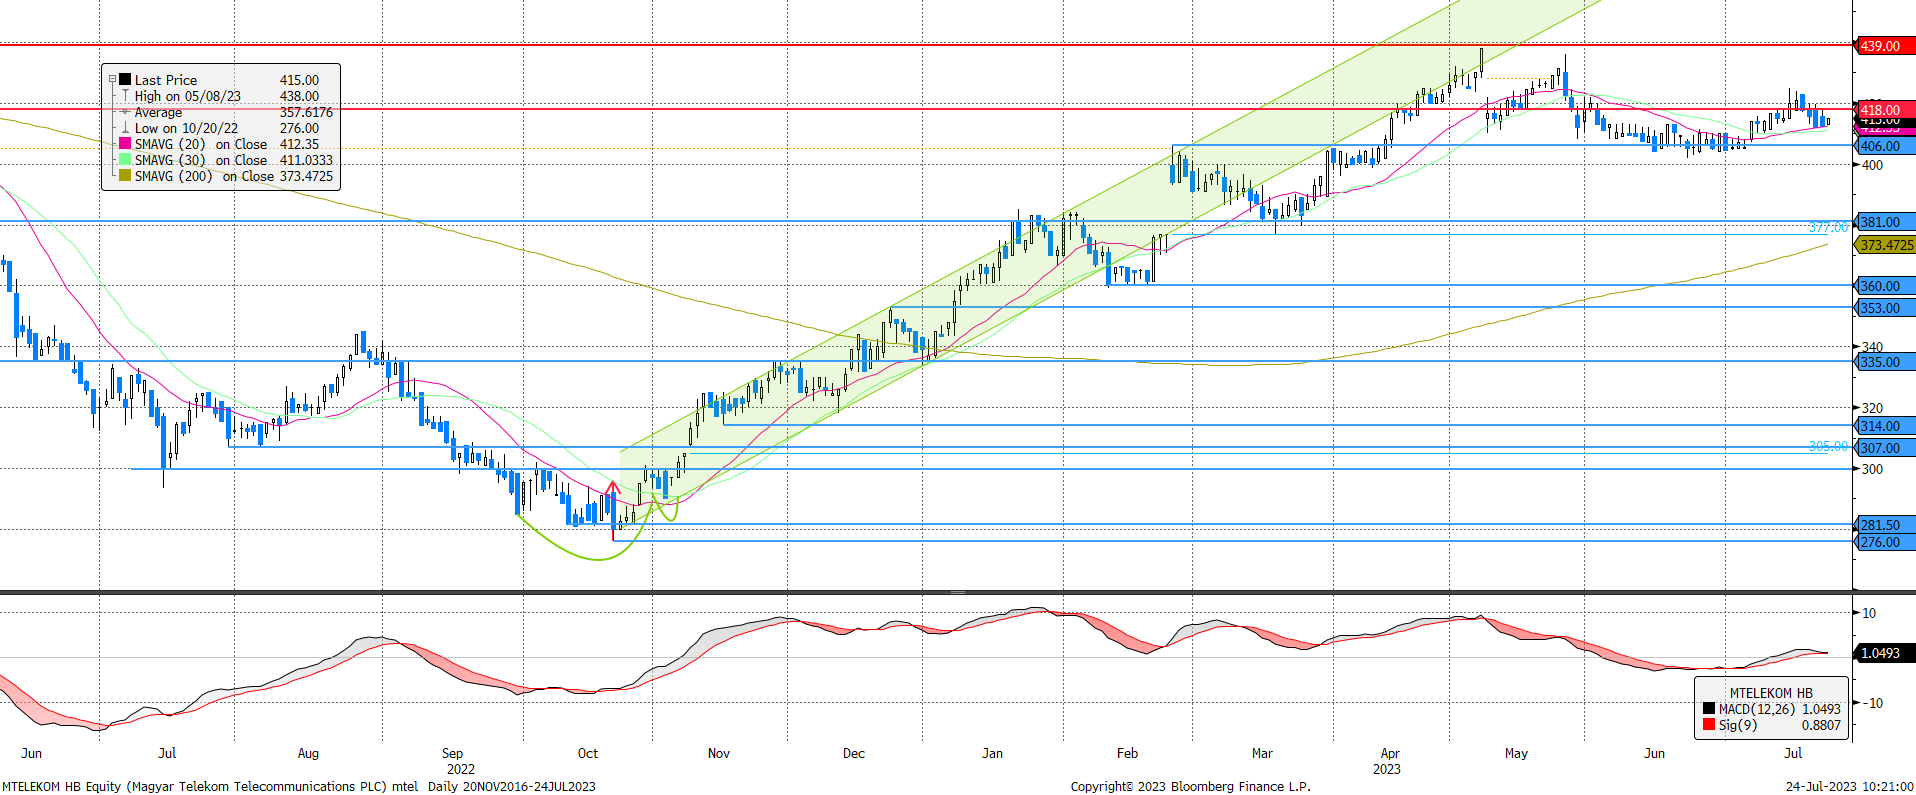Click the blue 276.00 price level tag
The image size is (1916, 795).
click(x=1885, y=542)
